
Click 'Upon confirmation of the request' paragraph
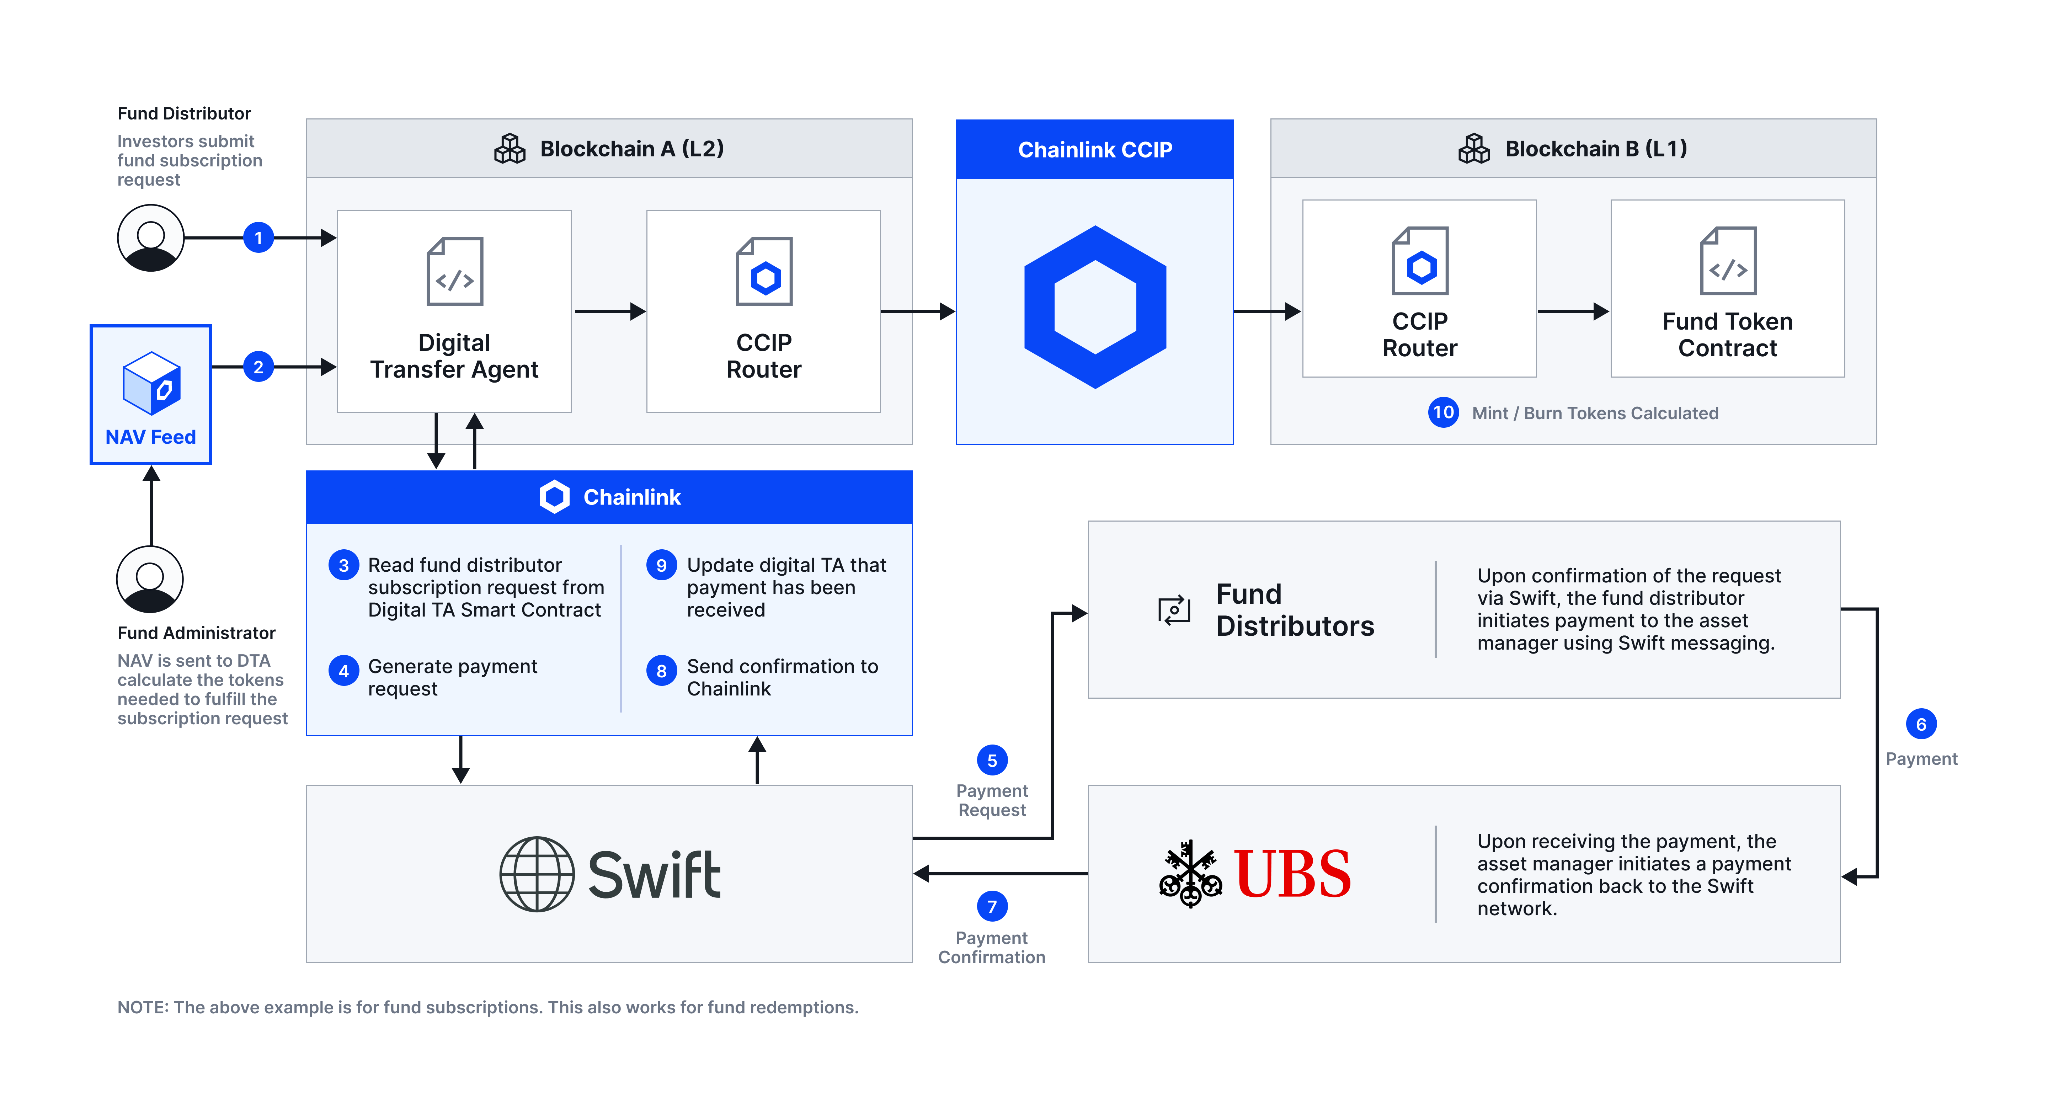click(x=1629, y=609)
